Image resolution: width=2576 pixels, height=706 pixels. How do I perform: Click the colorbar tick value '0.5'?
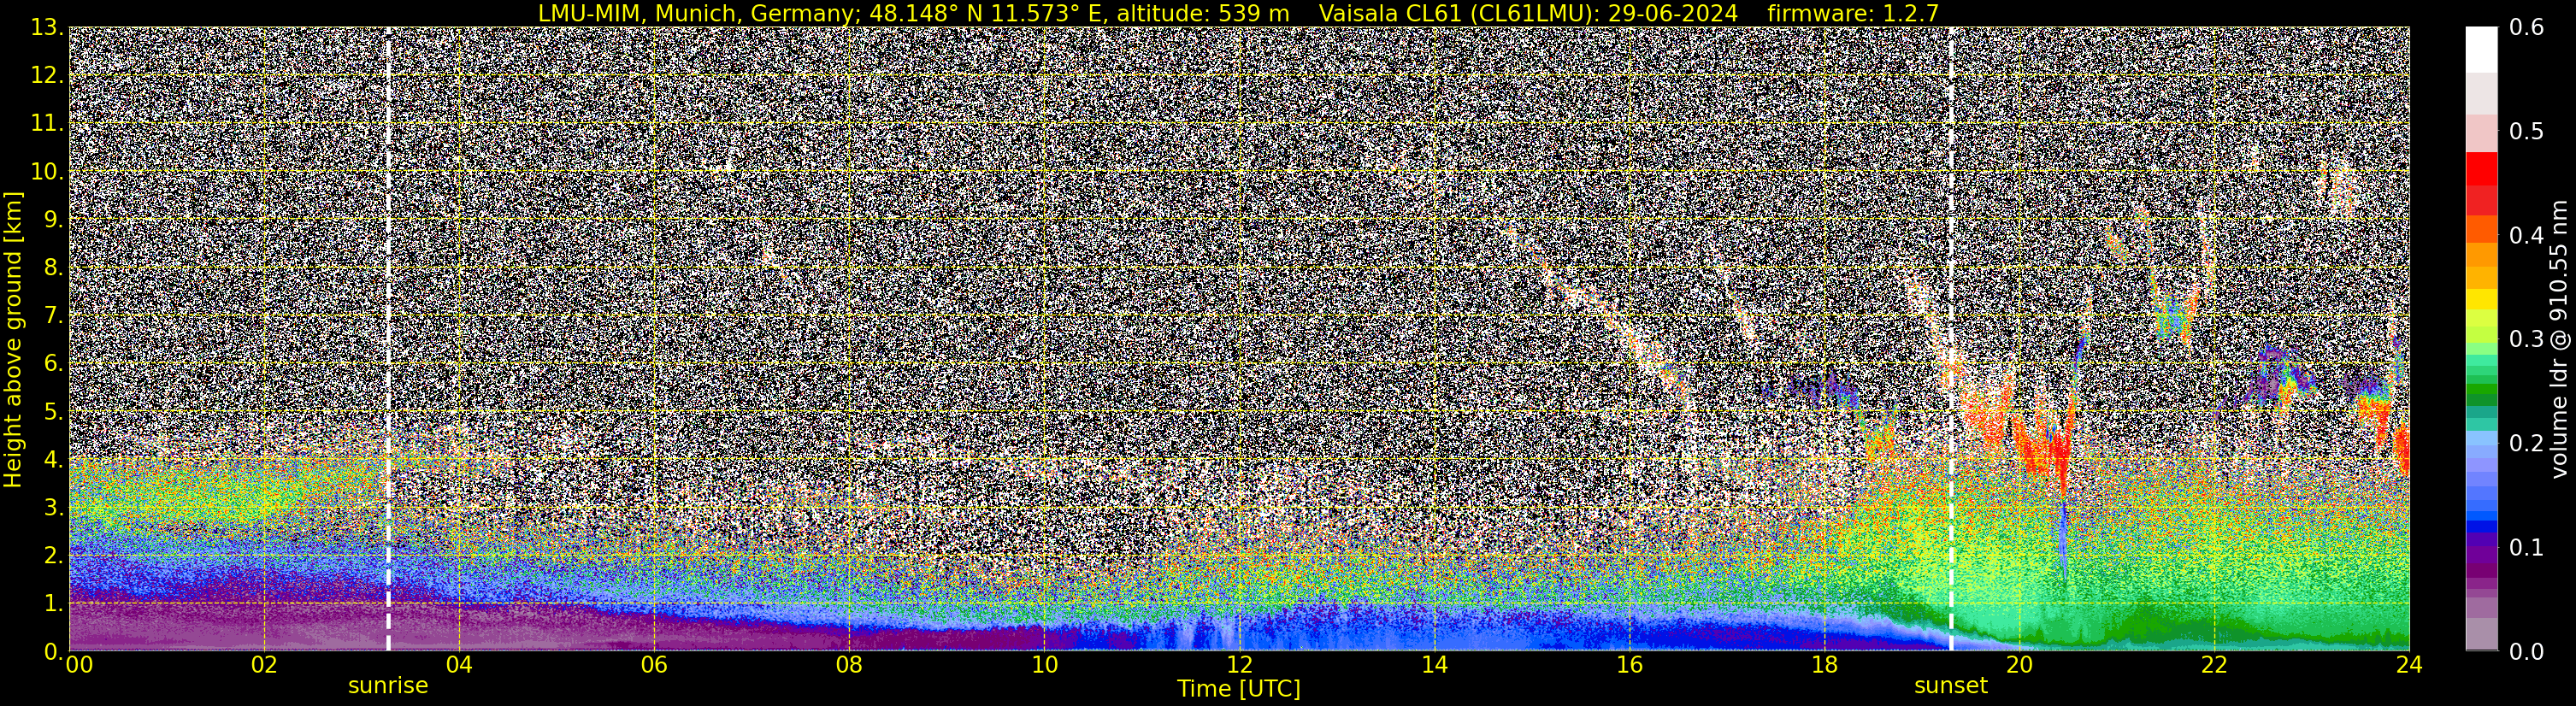point(2526,132)
